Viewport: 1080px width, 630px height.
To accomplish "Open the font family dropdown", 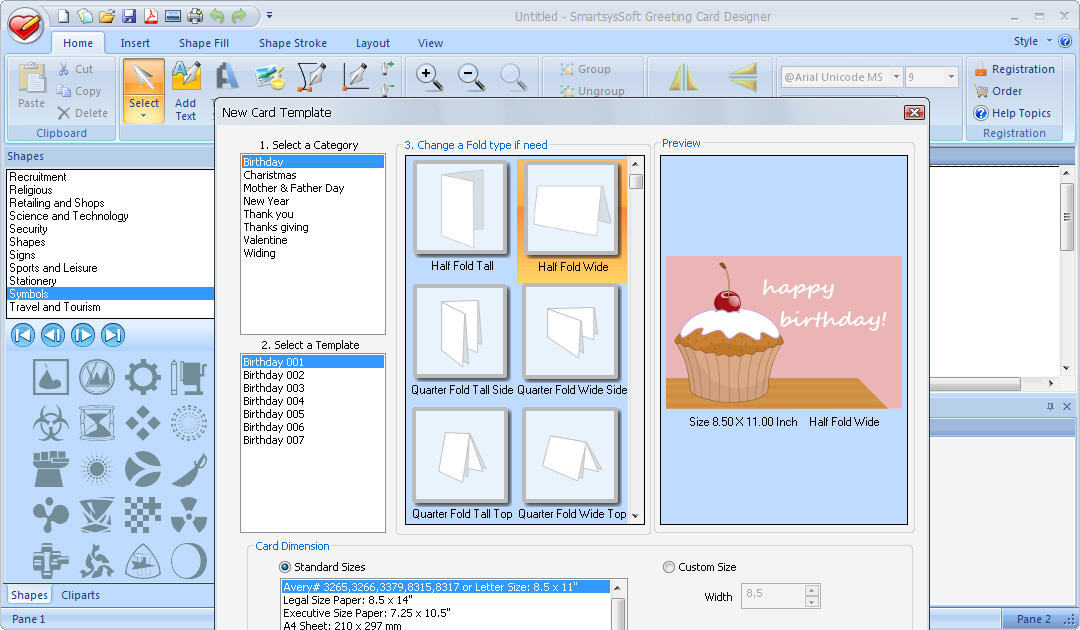I will pos(897,76).
